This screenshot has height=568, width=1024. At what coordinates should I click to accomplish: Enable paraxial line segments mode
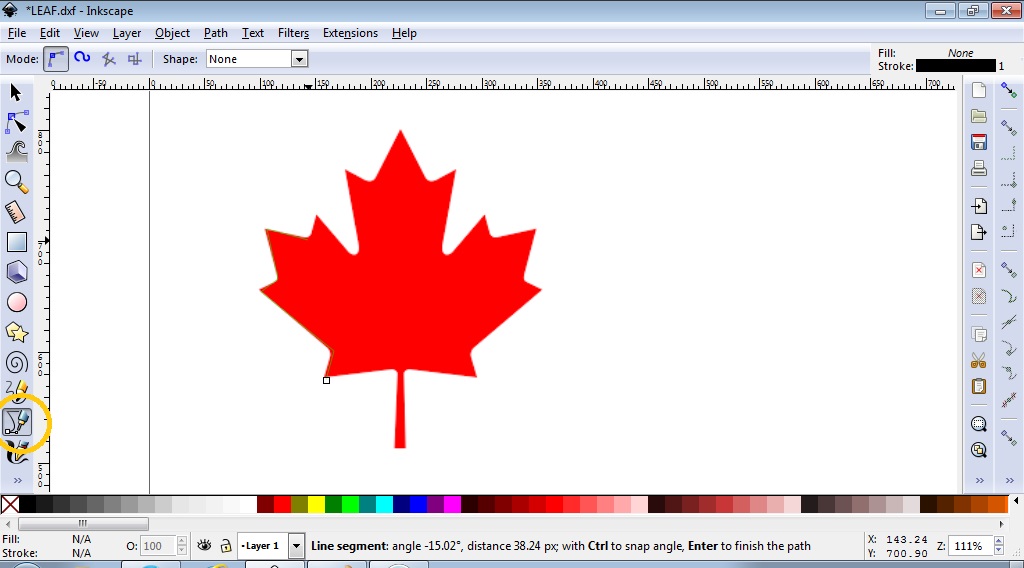click(135, 59)
